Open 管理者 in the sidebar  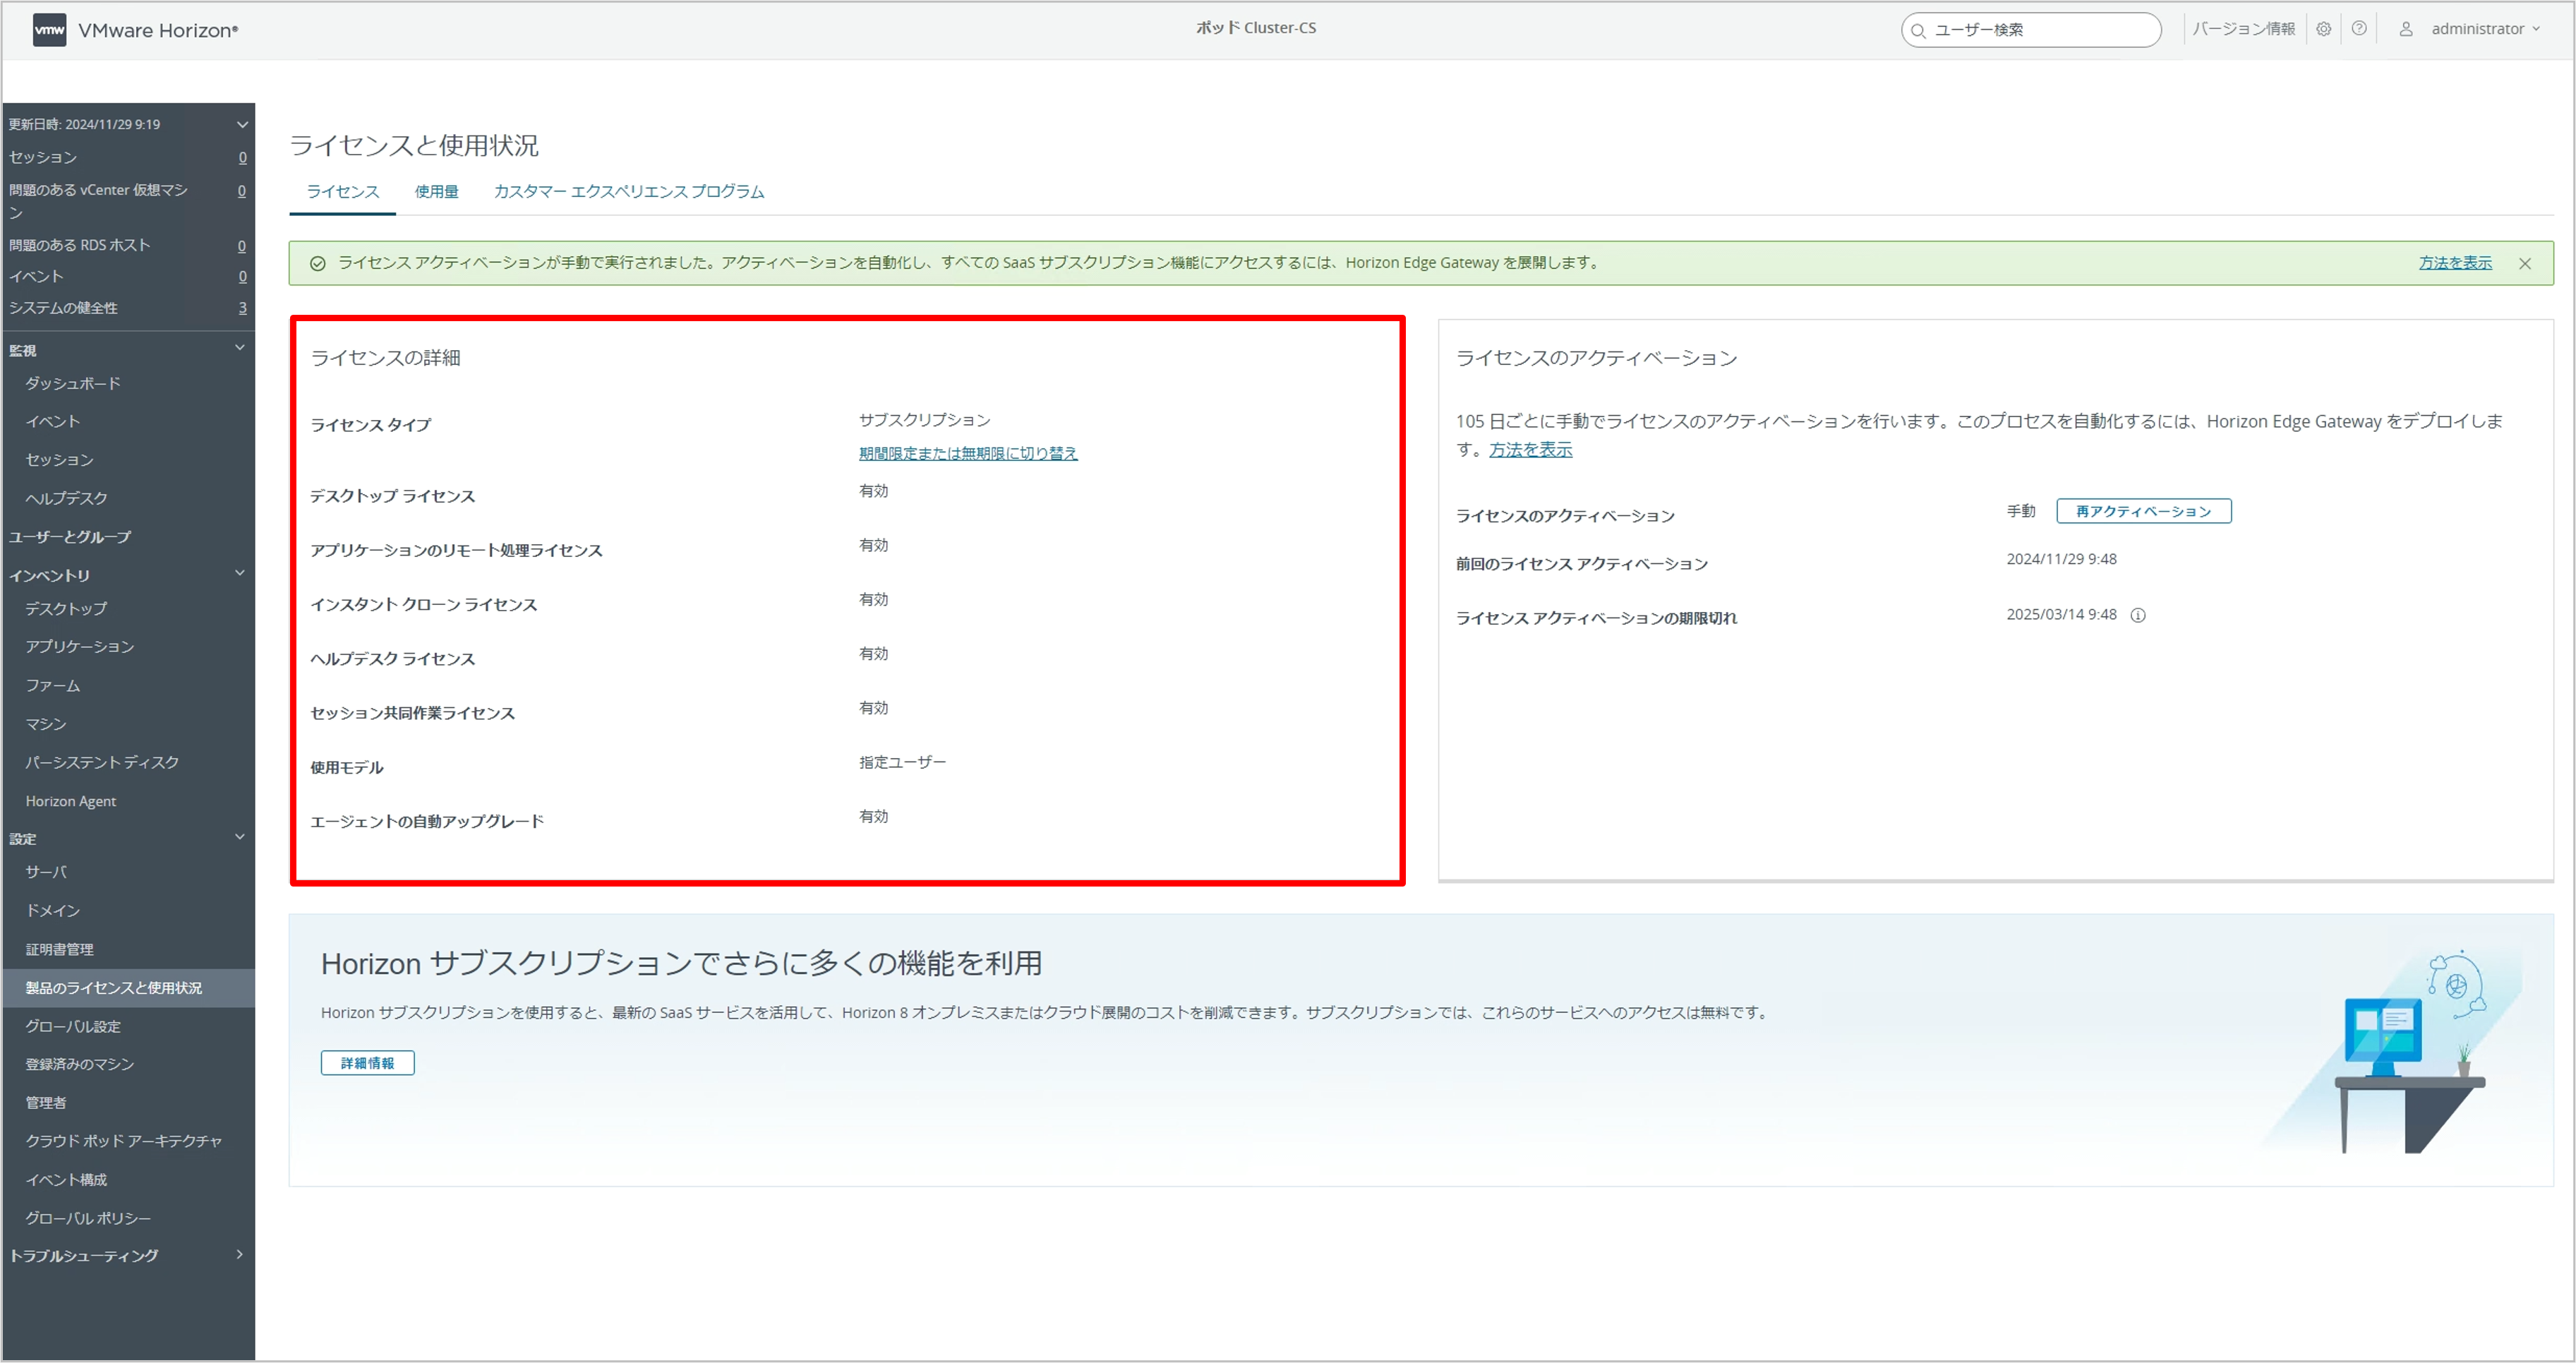(46, 1102)
